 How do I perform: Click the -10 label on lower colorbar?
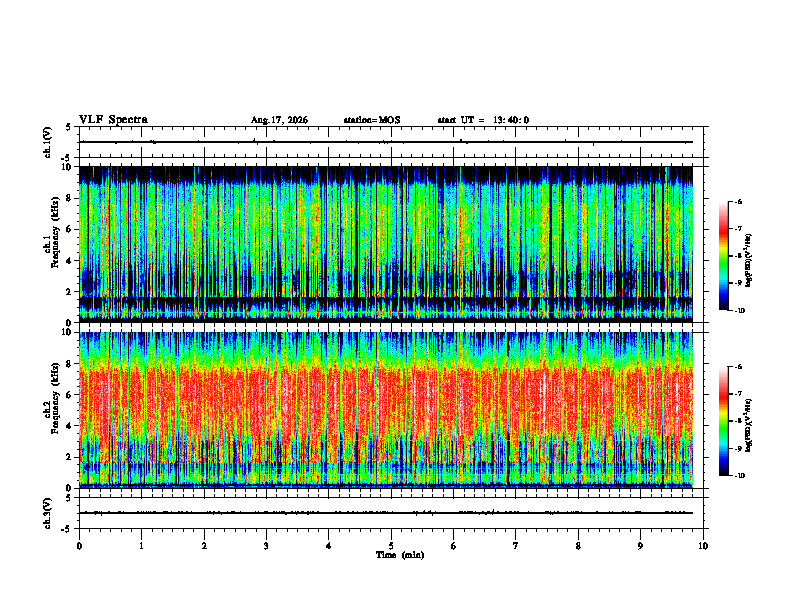coord(740,476)
